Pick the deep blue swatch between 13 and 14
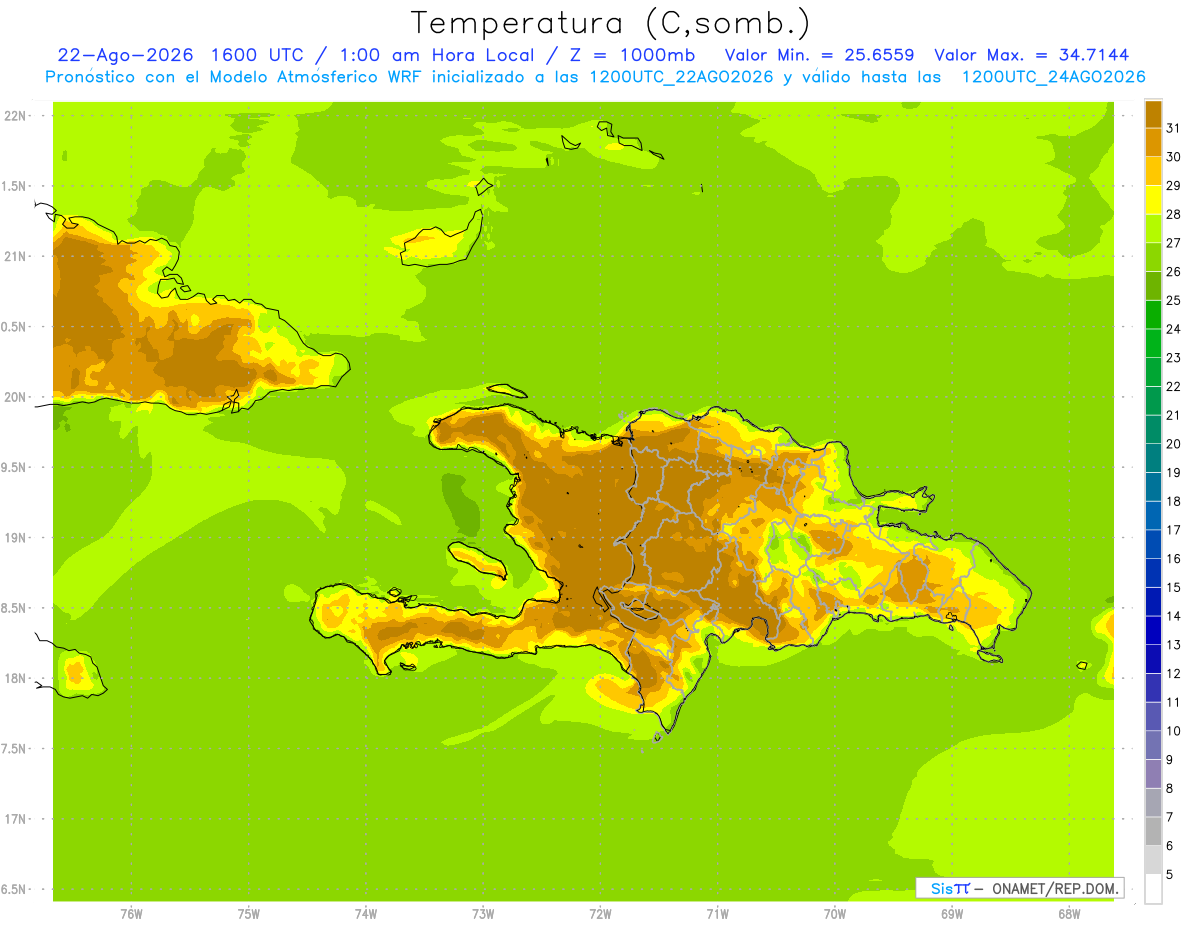This screenshot has width=1200, height=927. tap(1153, 630)
